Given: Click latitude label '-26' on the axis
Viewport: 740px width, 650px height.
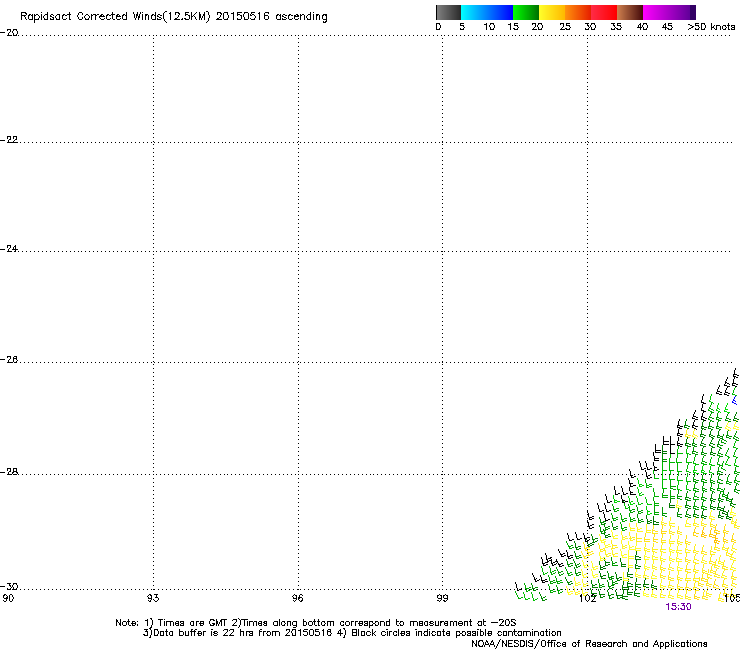Looking at the screenshot, I should (x=9, y=360).
